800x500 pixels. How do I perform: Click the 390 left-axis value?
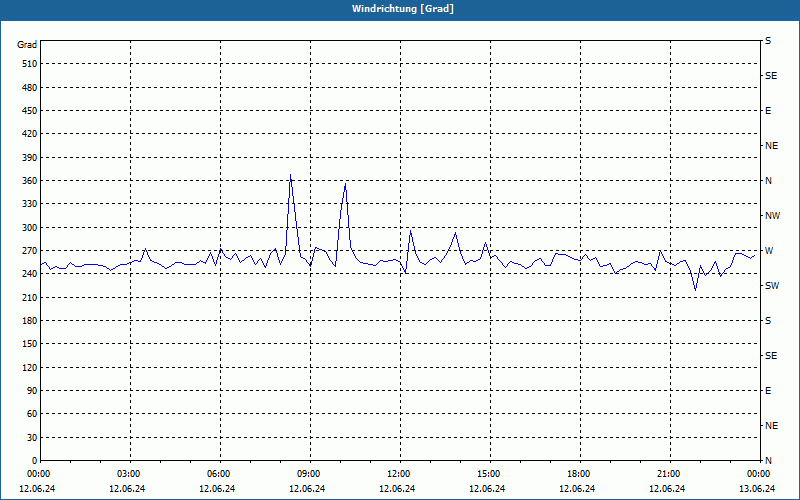click(x=30, y=158)
